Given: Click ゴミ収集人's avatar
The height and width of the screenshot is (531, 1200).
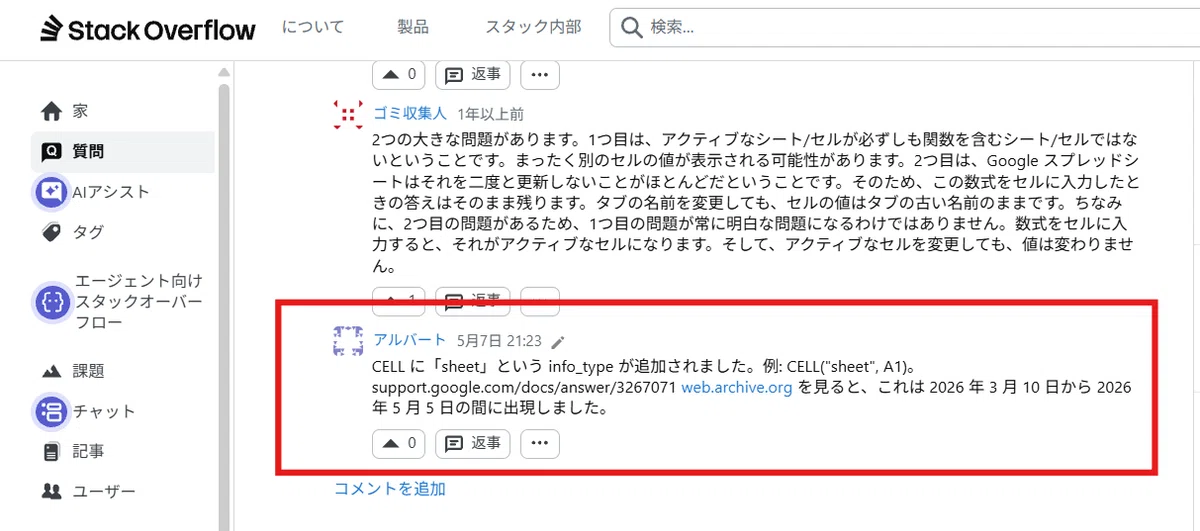Looking at the screenshot, I should (x=347, y=114).
